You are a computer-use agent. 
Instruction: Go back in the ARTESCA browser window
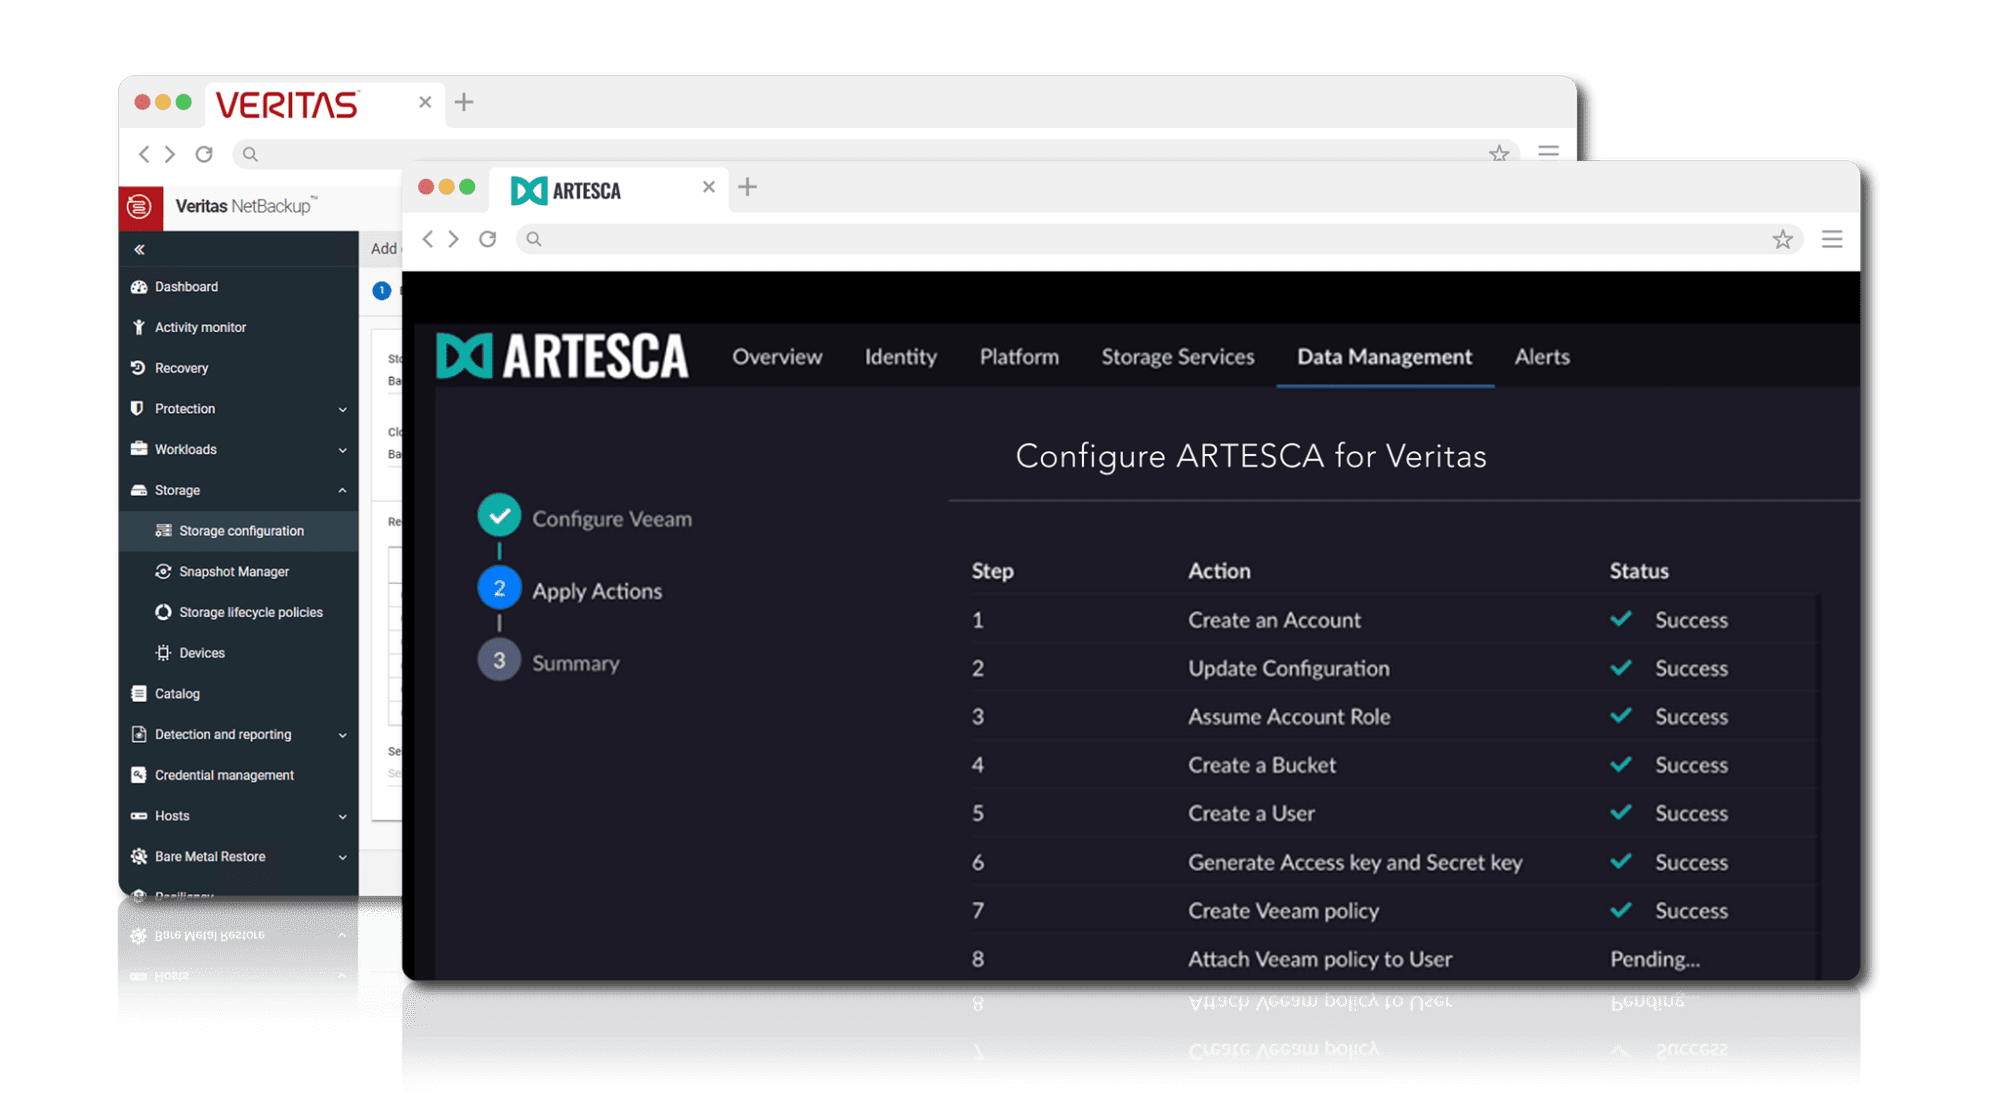pos(428,239)
